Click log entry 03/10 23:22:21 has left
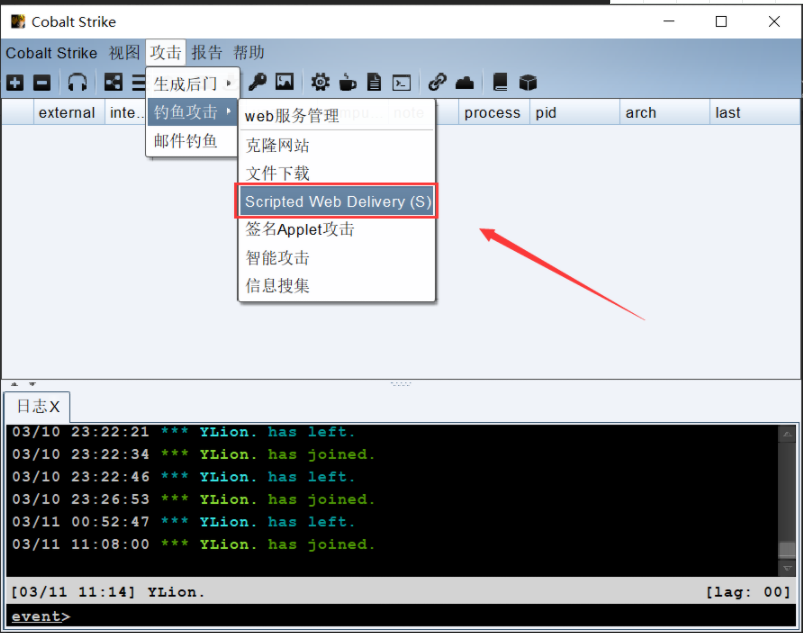This screenshot has width=803, height=633. point(183,432)
